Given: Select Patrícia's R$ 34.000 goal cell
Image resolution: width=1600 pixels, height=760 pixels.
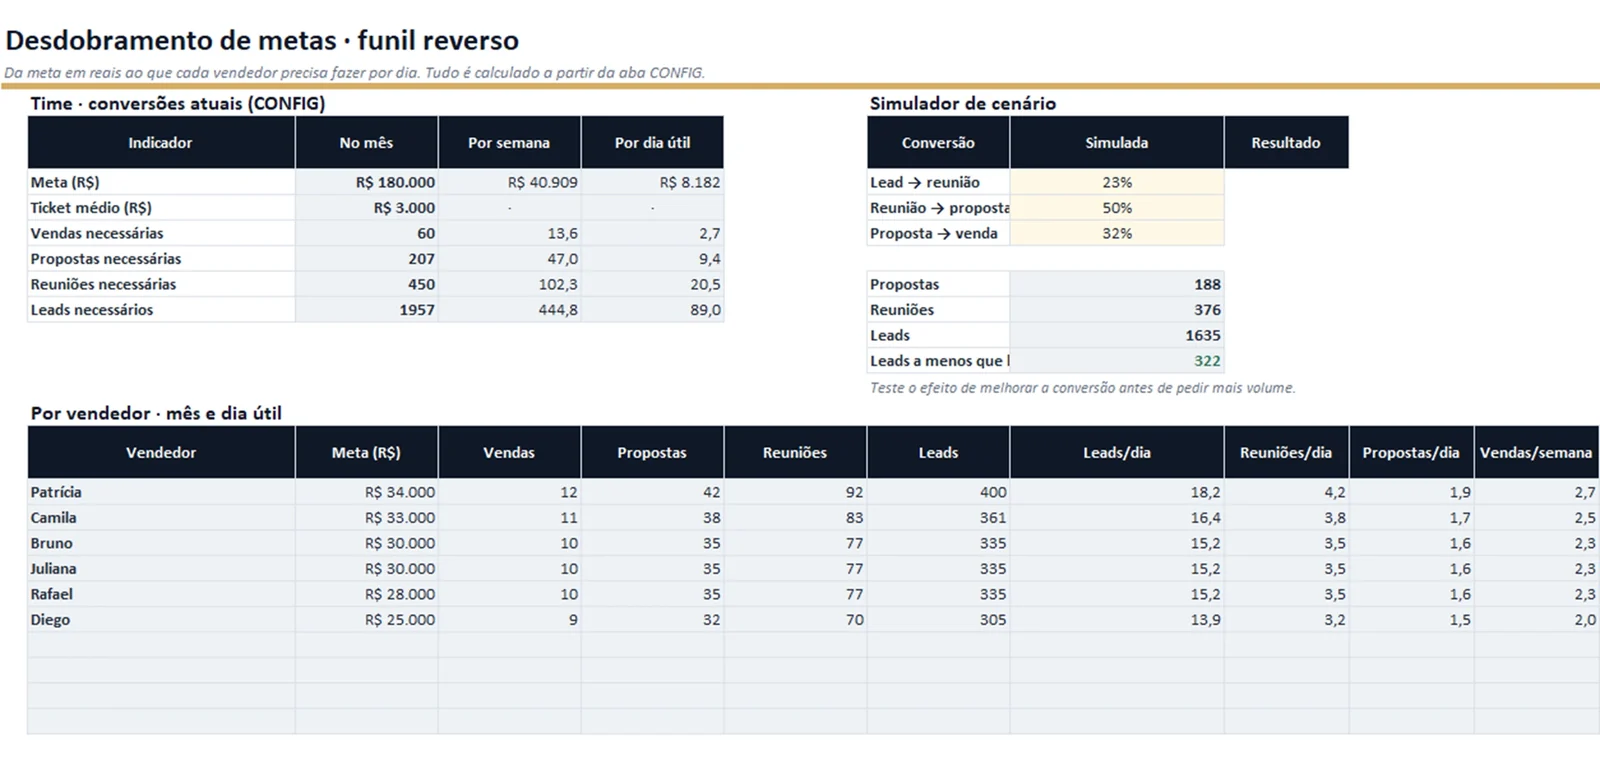Looking at the screenshot, I should [x=367, y=492].
